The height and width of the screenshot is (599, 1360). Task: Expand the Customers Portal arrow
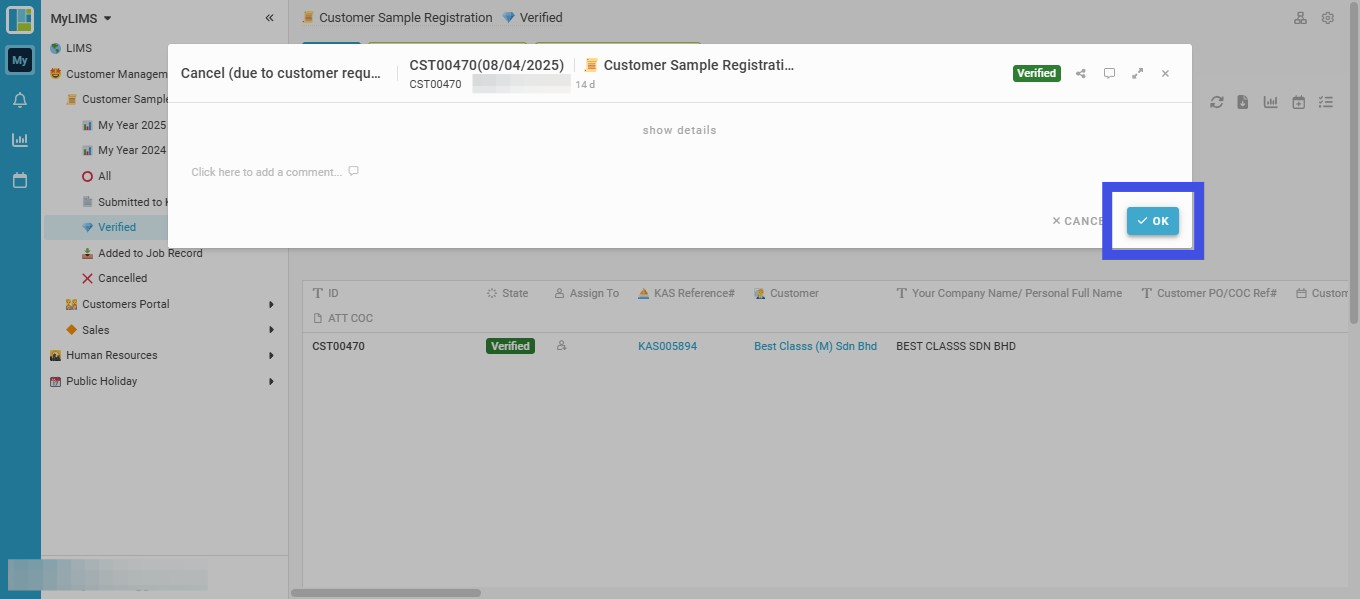click(x=272, y=304)
